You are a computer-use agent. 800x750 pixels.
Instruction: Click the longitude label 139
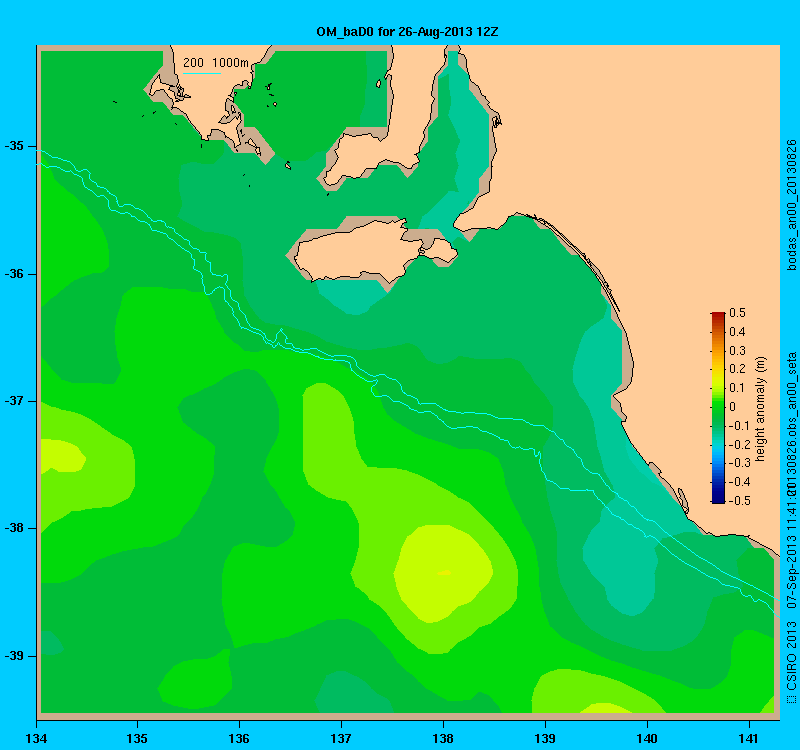[545, 738]
